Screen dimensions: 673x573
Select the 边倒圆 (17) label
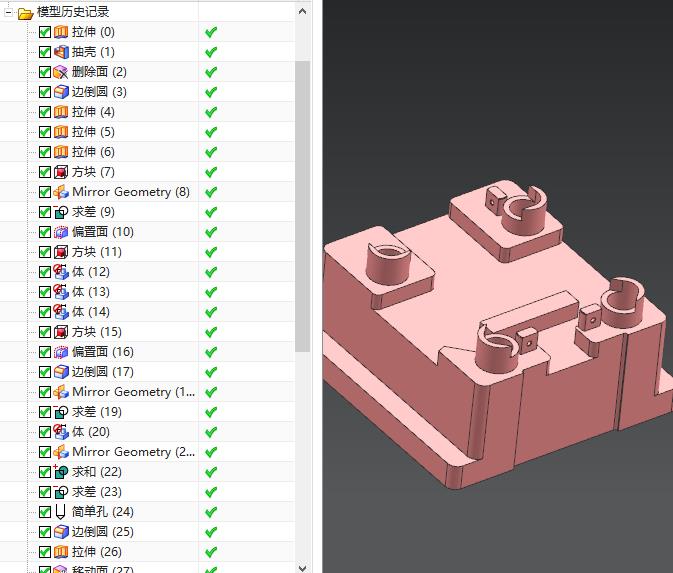pos(103,372)
